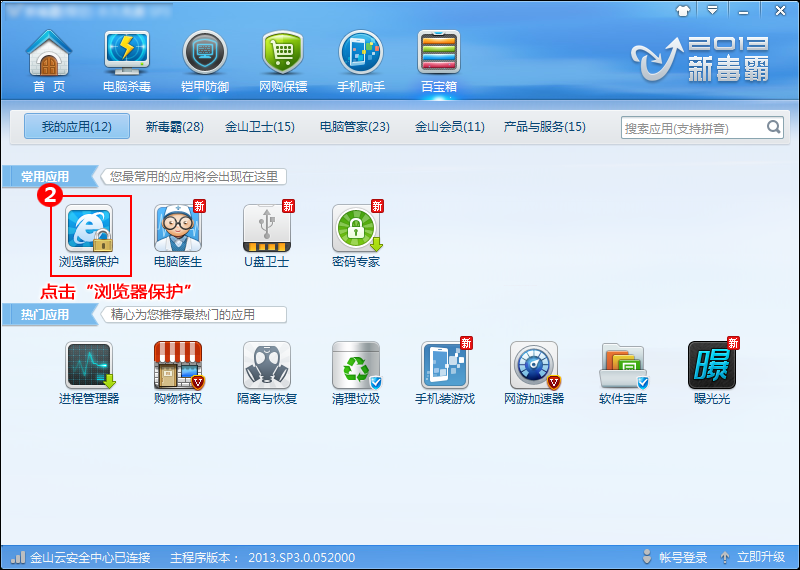Go to the 首页 home icon
Screen dimensions: 800x570
pos(49,61)
